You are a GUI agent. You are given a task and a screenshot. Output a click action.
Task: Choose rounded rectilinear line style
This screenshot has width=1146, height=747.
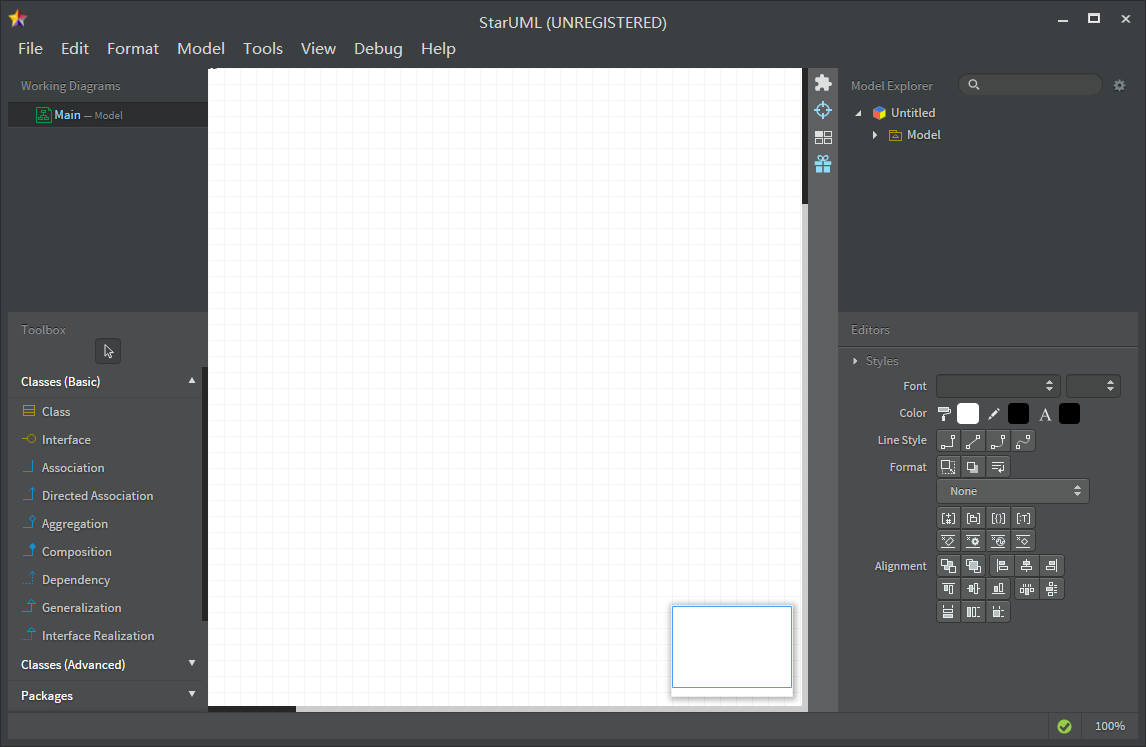[x=998, y=441]
